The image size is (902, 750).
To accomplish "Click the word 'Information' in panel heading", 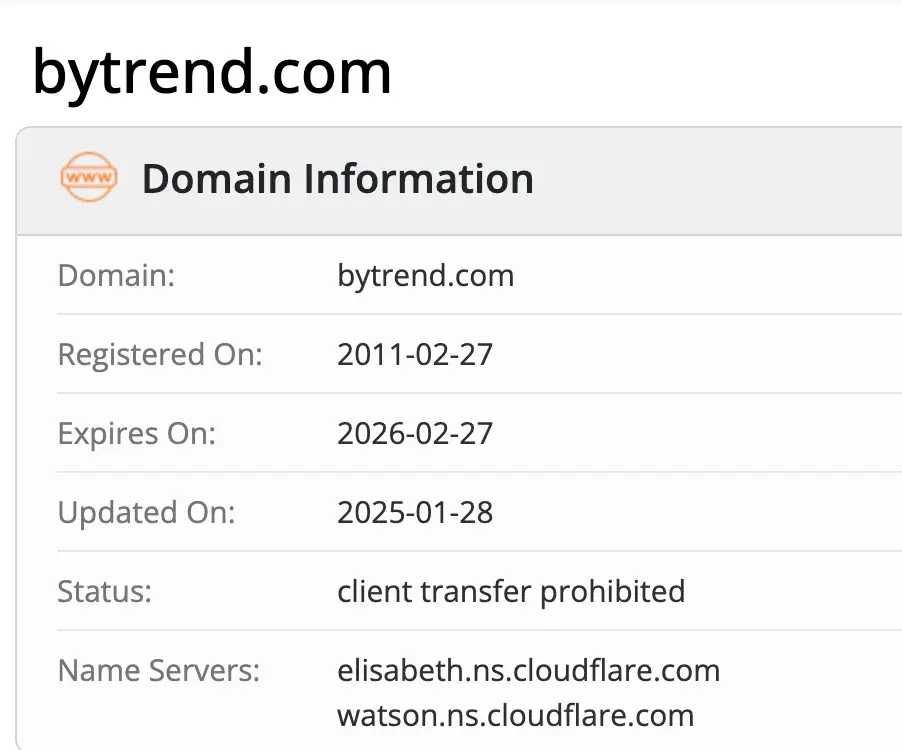I will click(419, 179).
